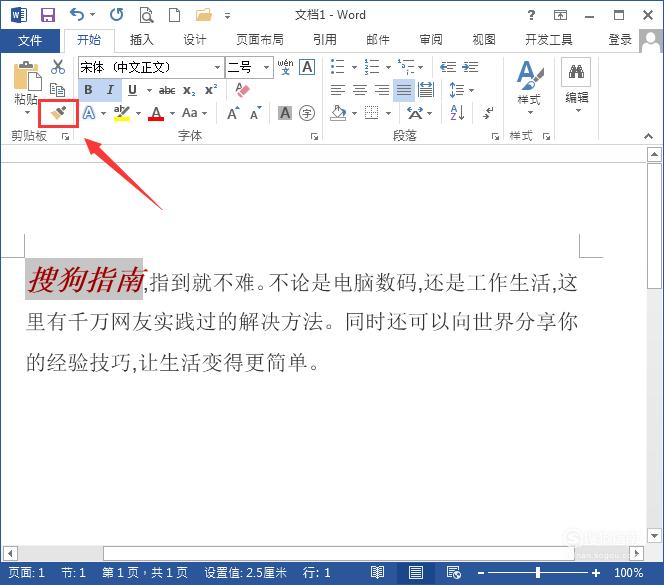Image resolution: width=664 pixels, height=585 pixels.
Task: Open the ribbon display options button
Action: 560,15
